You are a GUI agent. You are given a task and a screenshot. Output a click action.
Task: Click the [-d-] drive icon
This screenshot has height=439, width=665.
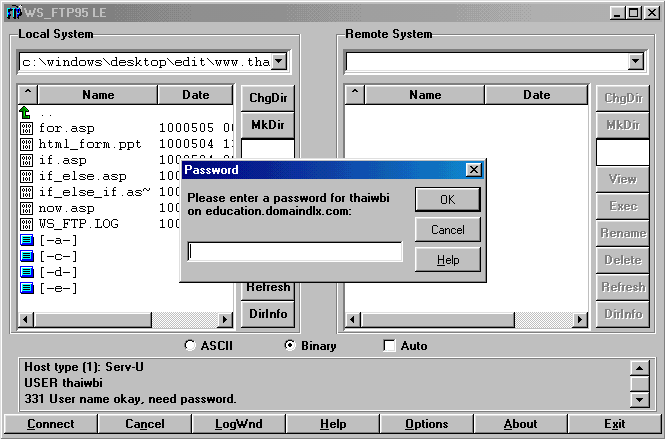pyautogui.click(x=27, y=272)
